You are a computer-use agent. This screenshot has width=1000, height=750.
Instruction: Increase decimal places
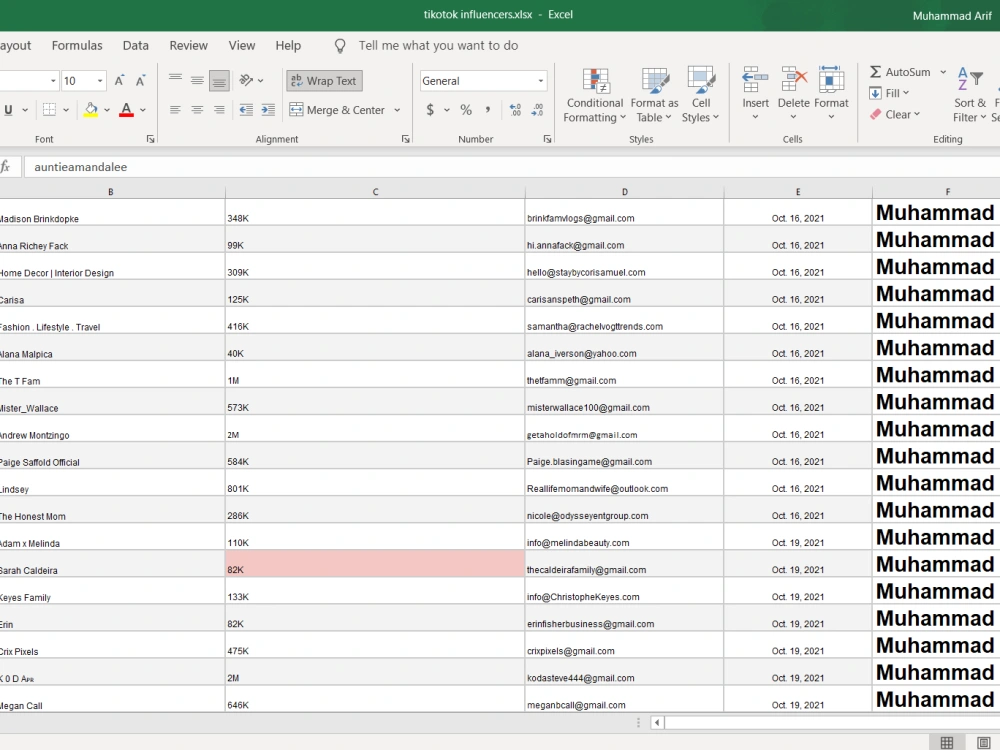[x=515, y=110]
